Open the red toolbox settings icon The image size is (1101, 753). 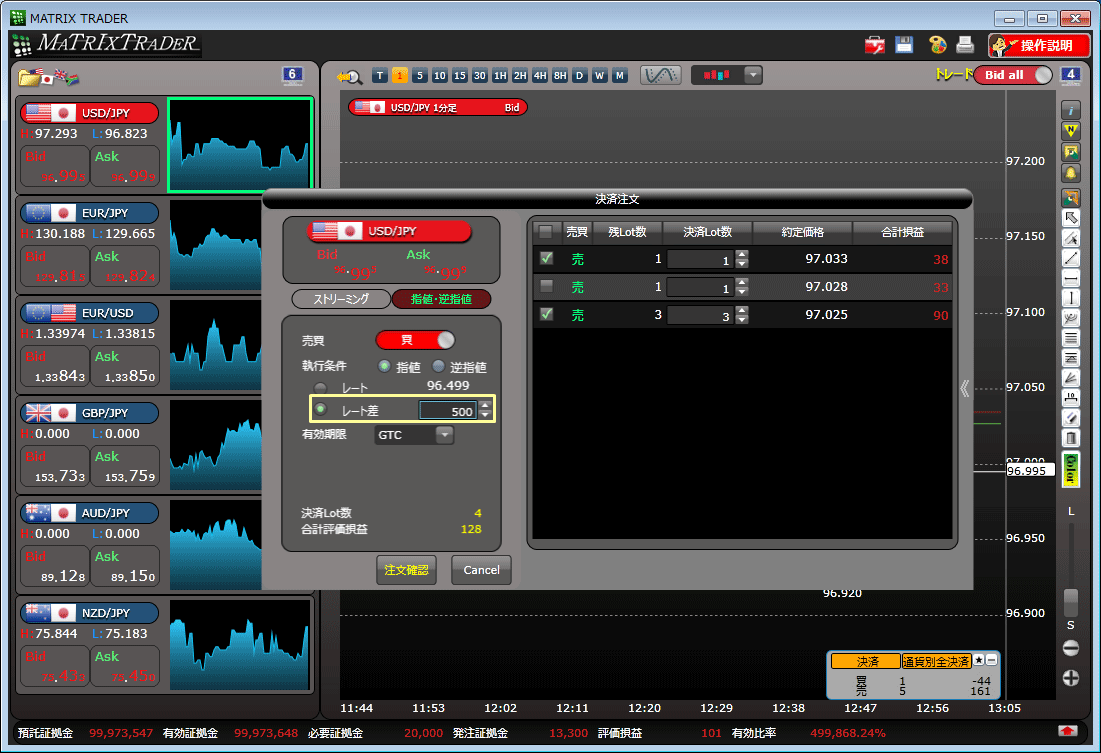tap(875, 45)
